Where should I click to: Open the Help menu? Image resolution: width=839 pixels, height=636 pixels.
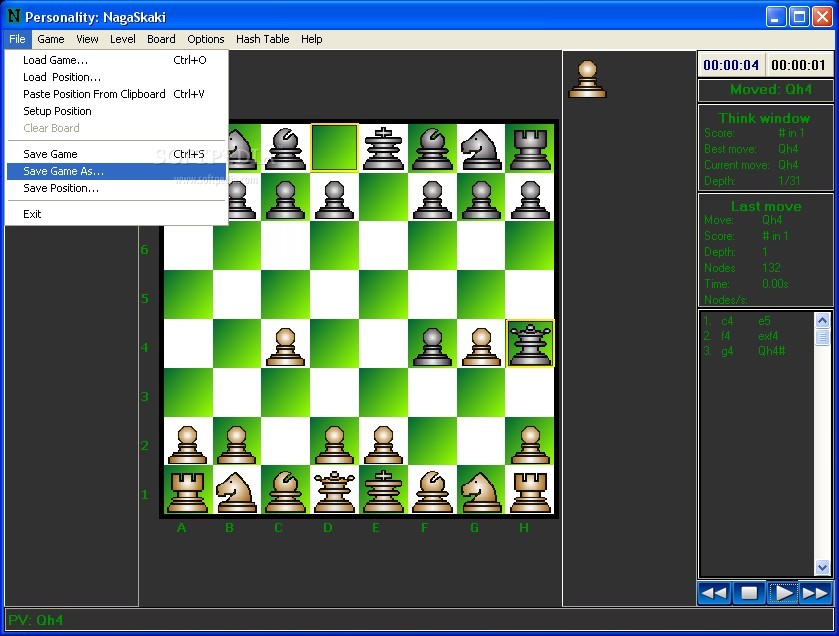click(311, 39)
